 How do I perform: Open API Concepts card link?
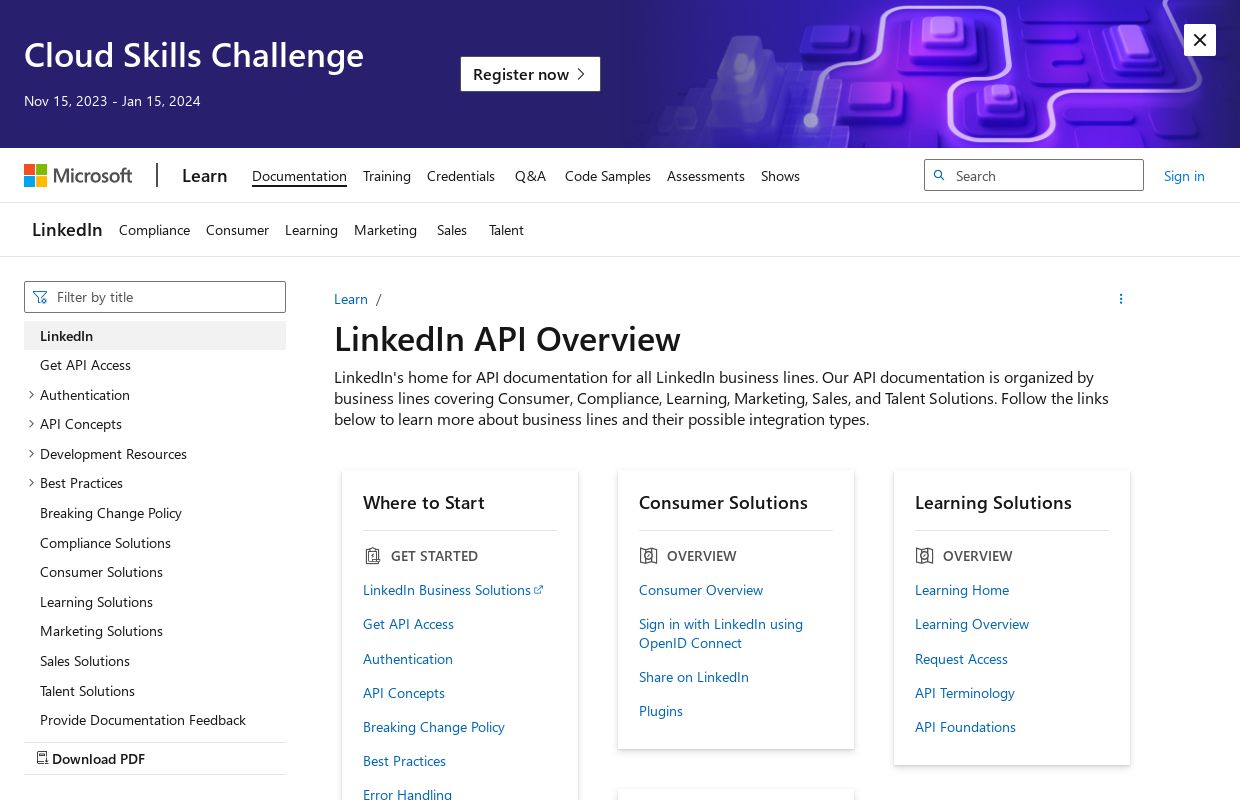tap(404, 693)
